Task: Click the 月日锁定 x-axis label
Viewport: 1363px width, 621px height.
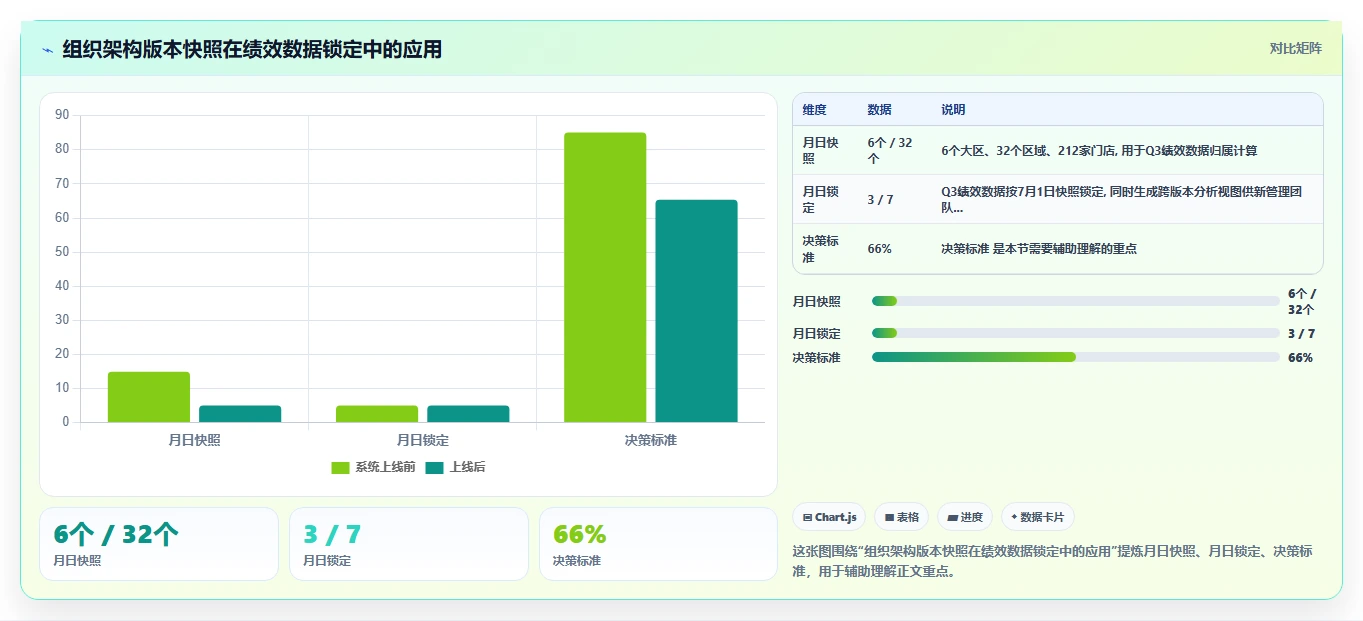Action: point(422,440)
